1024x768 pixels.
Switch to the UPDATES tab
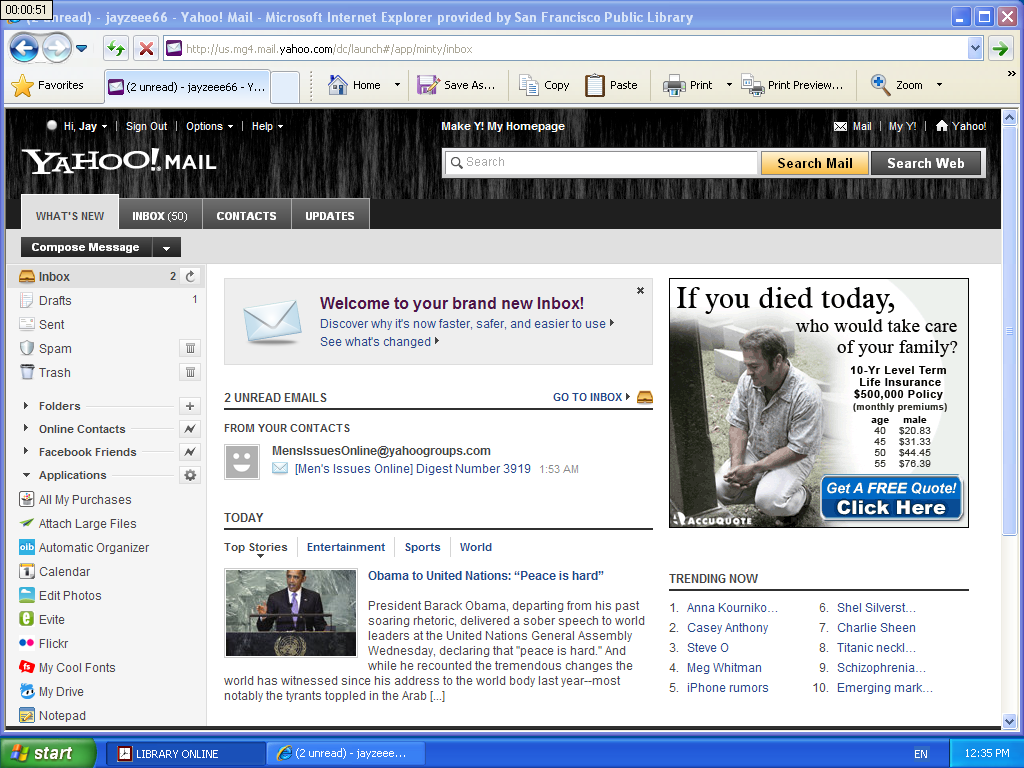(x=330, y=216)
